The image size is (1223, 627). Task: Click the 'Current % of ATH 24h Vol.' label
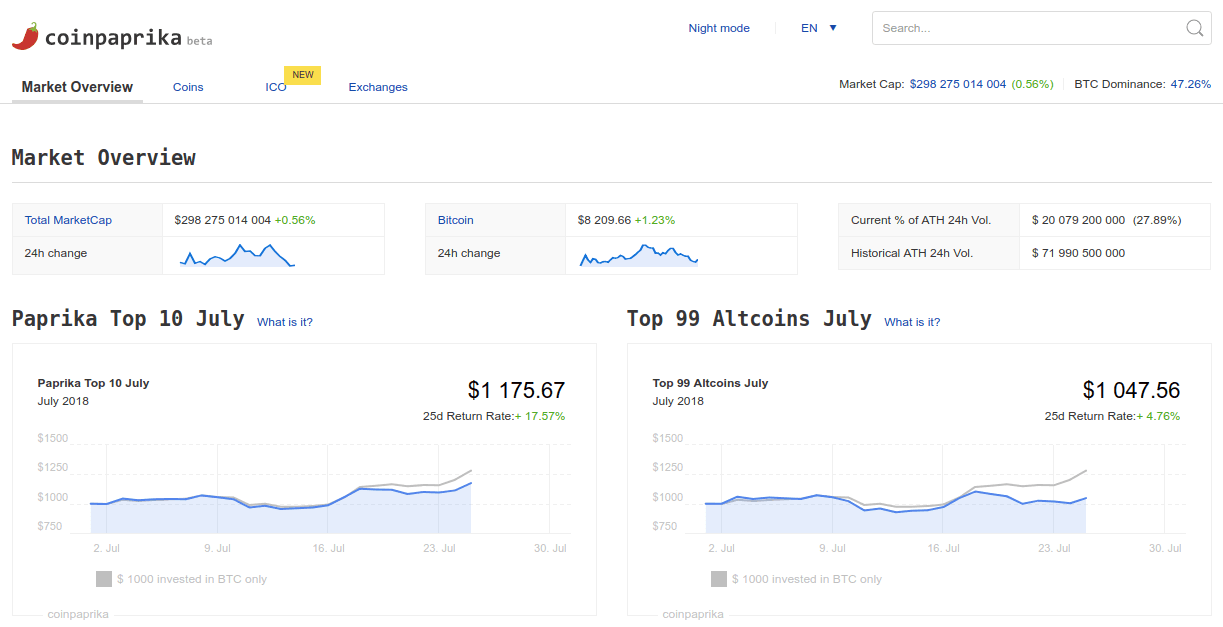920,220
